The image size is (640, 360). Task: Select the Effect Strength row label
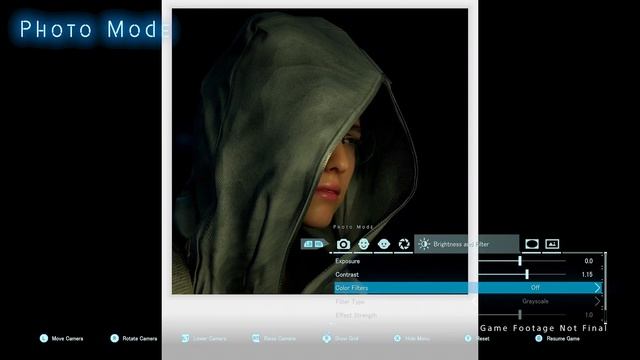pyautogui.click(x=356, y=315)
